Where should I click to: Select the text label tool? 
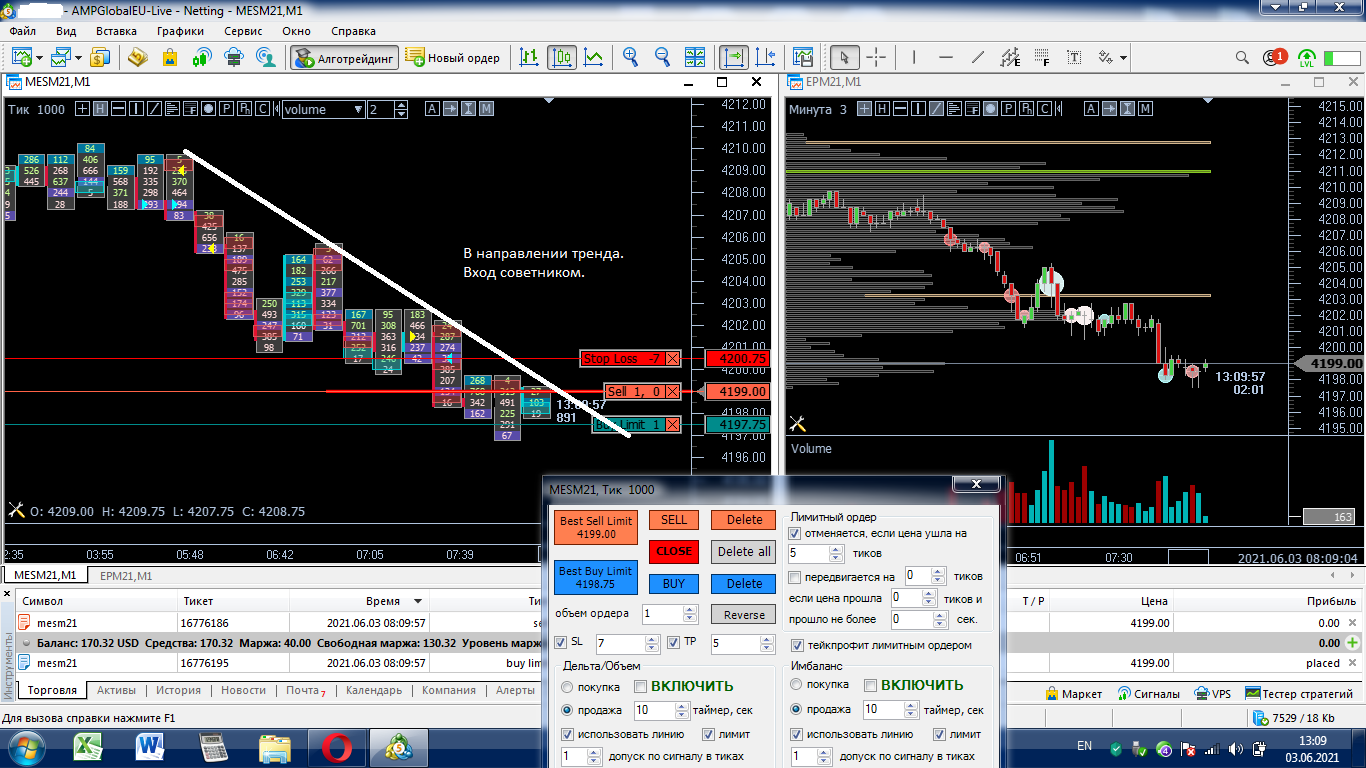click(1075, 57)
